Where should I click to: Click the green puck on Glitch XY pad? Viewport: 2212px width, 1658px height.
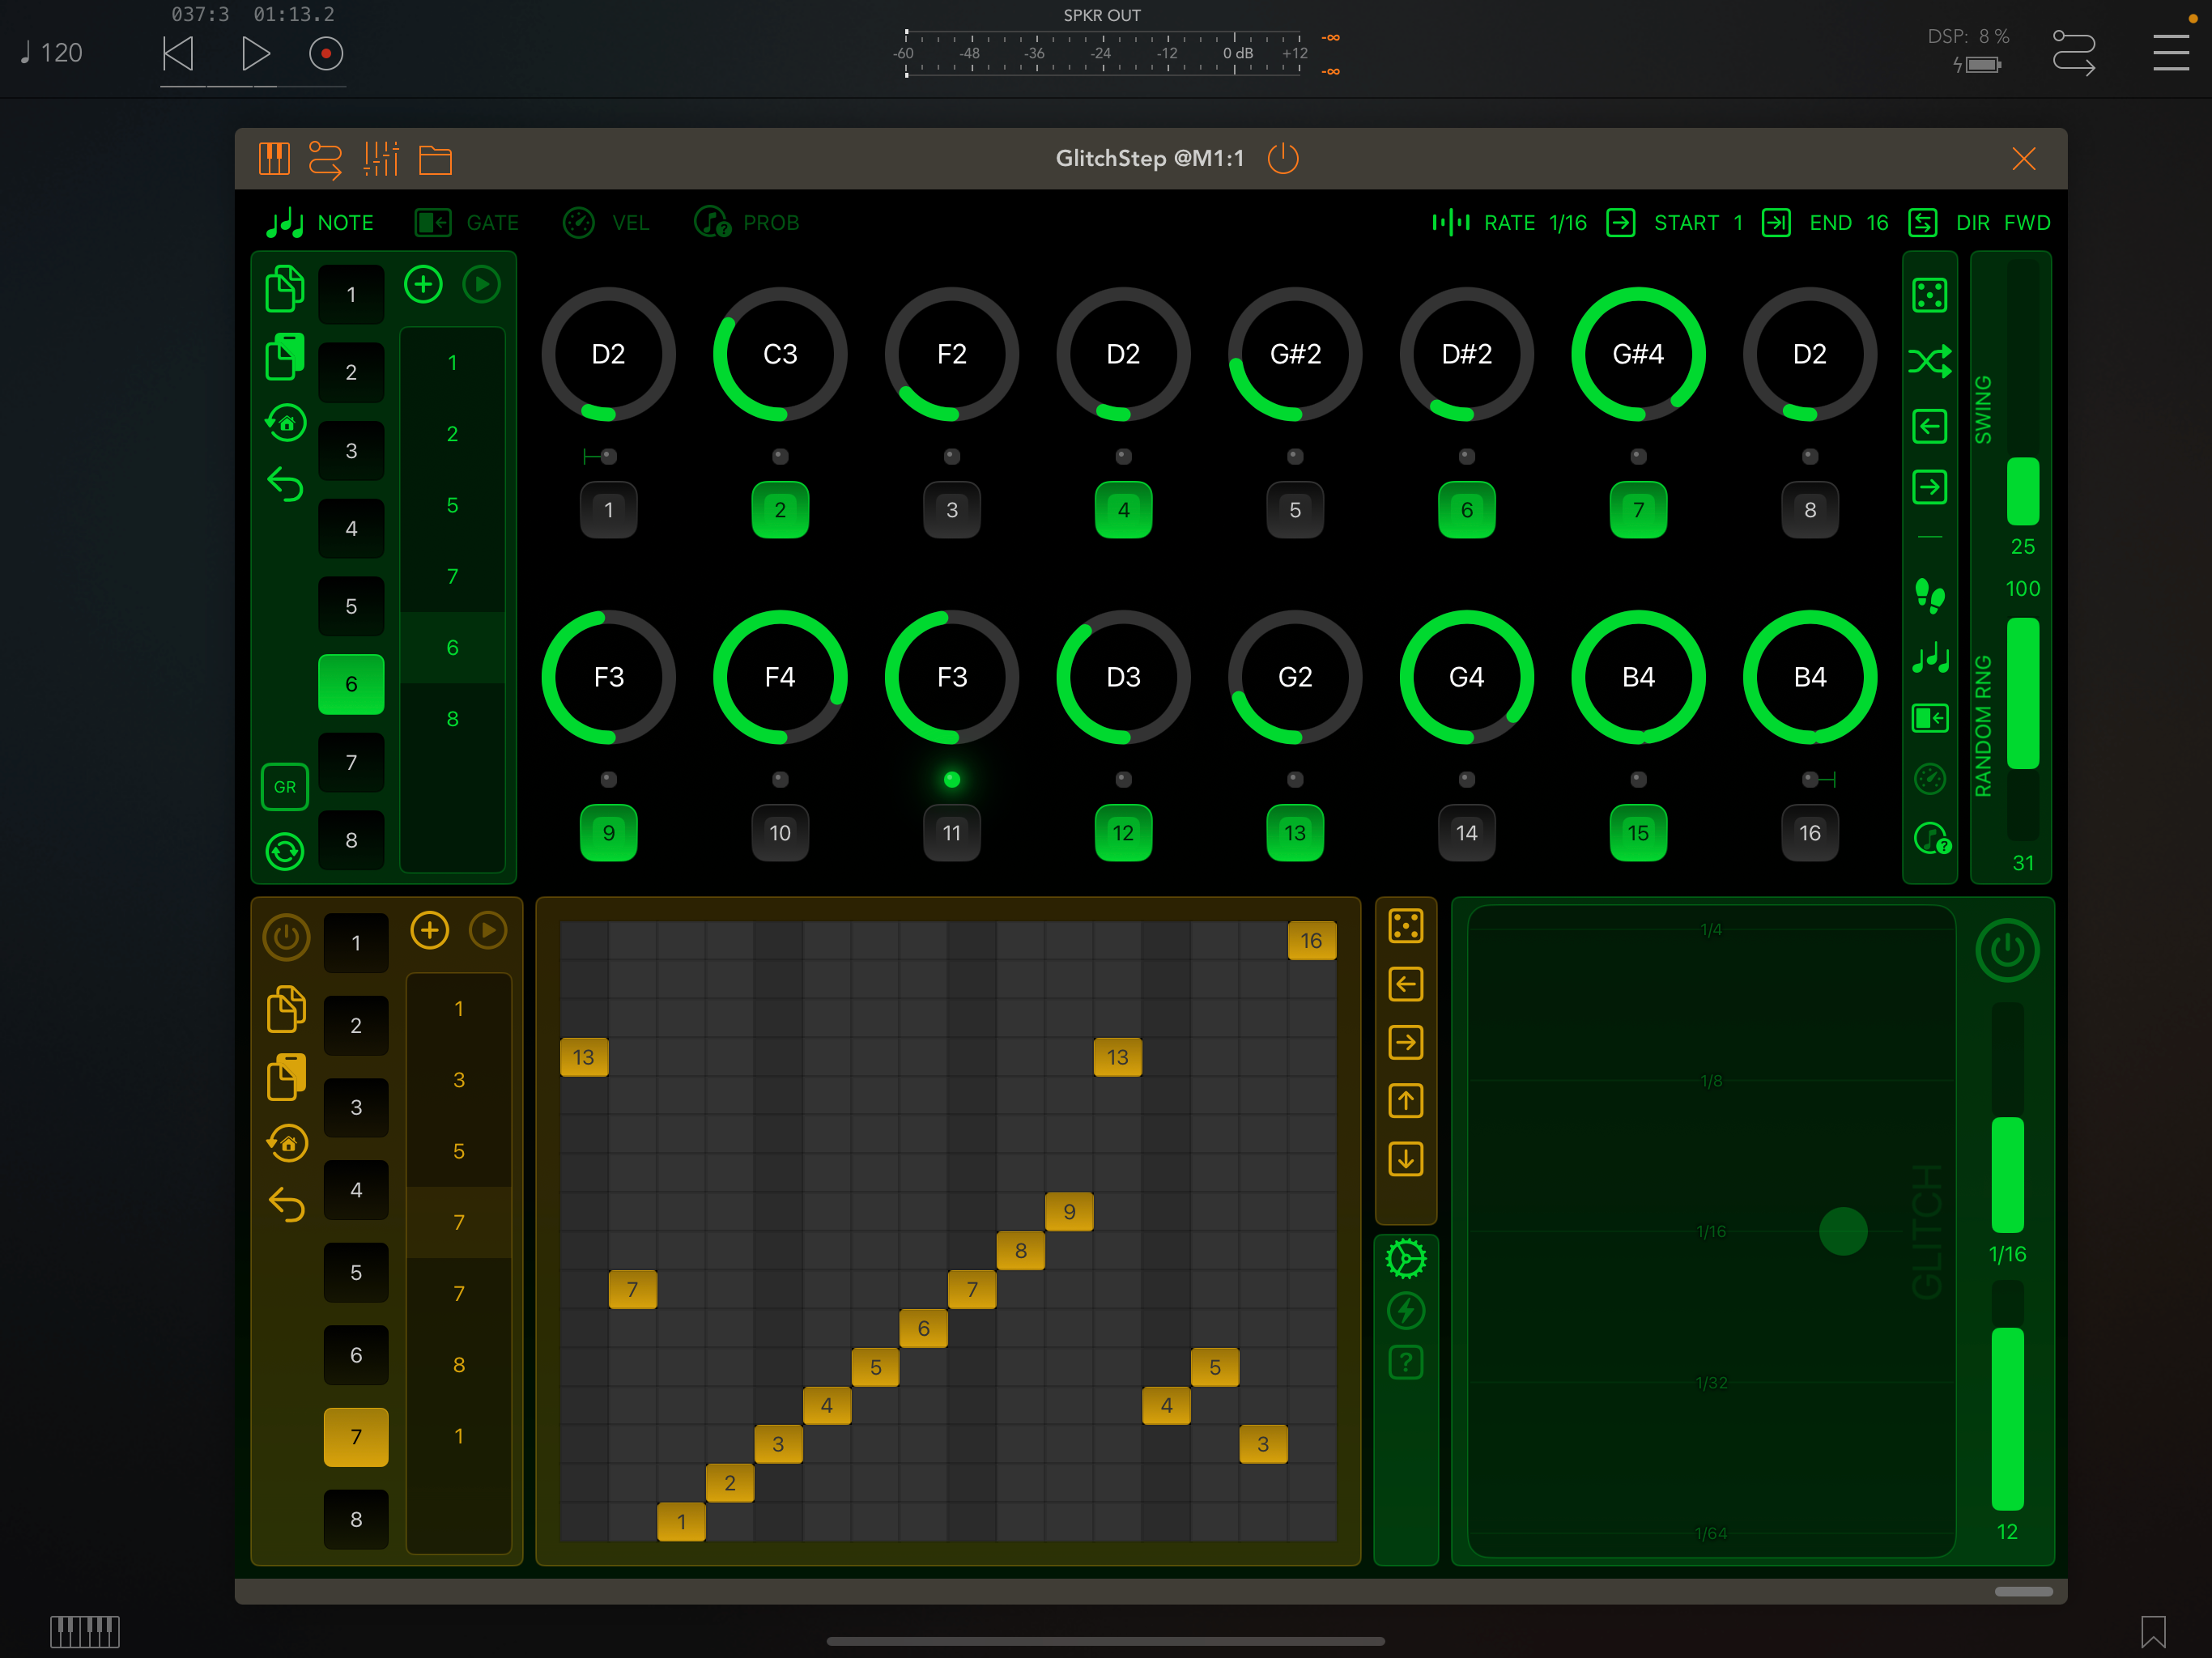(x=1843, y=1231)
